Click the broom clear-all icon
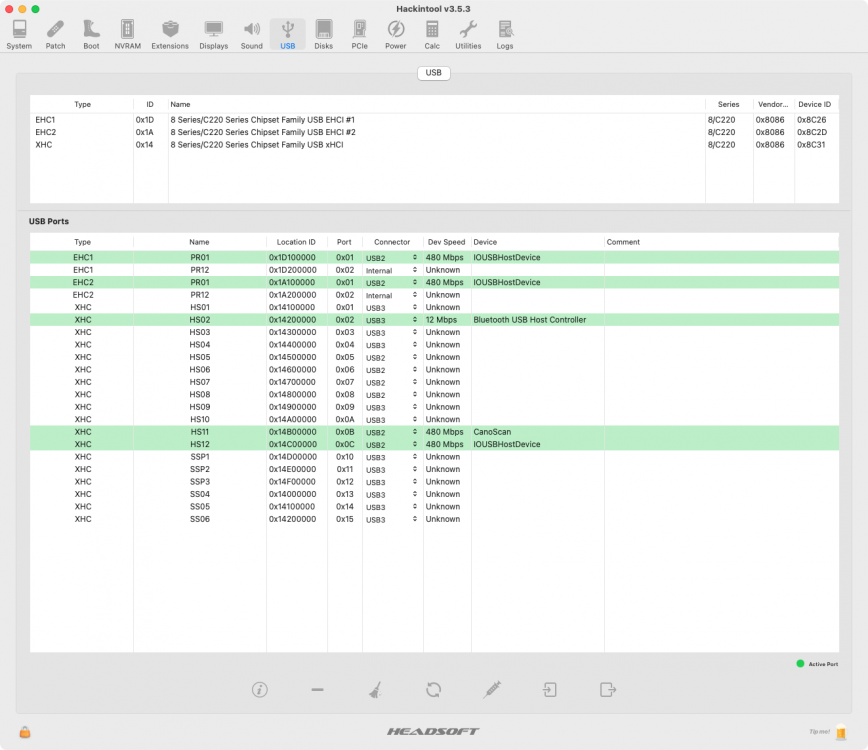Image resolution: width=868 pixels, height=750 pixels. (x=376, y=690)
